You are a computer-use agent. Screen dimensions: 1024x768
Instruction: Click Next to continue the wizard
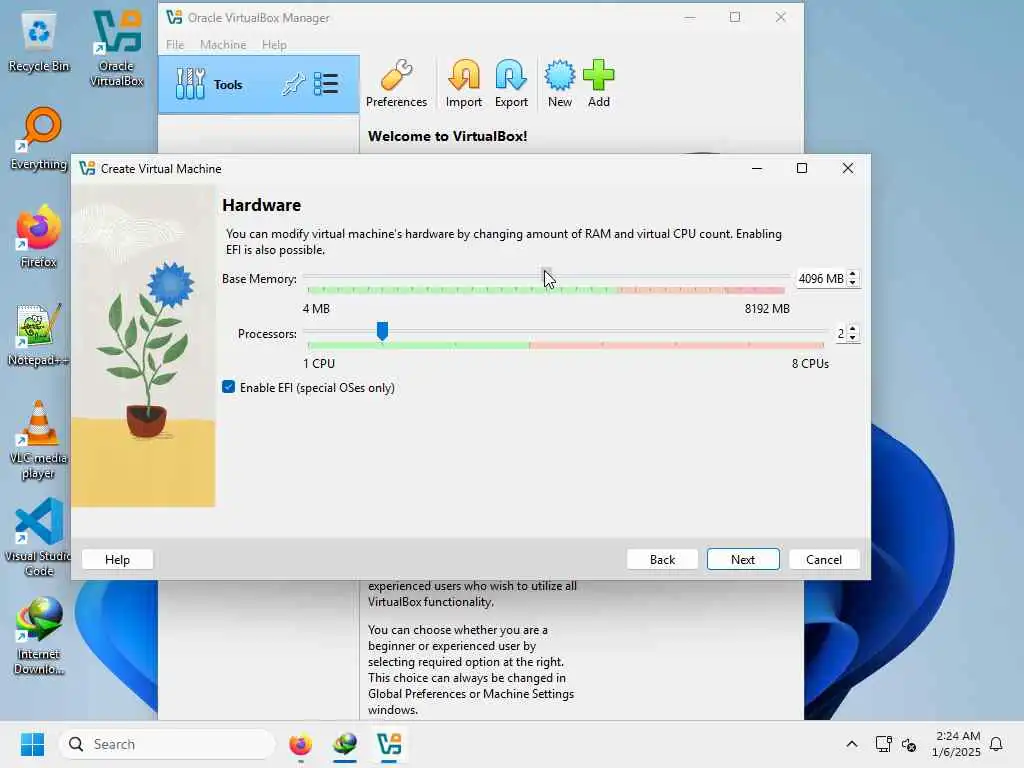(x=743, y=560)
